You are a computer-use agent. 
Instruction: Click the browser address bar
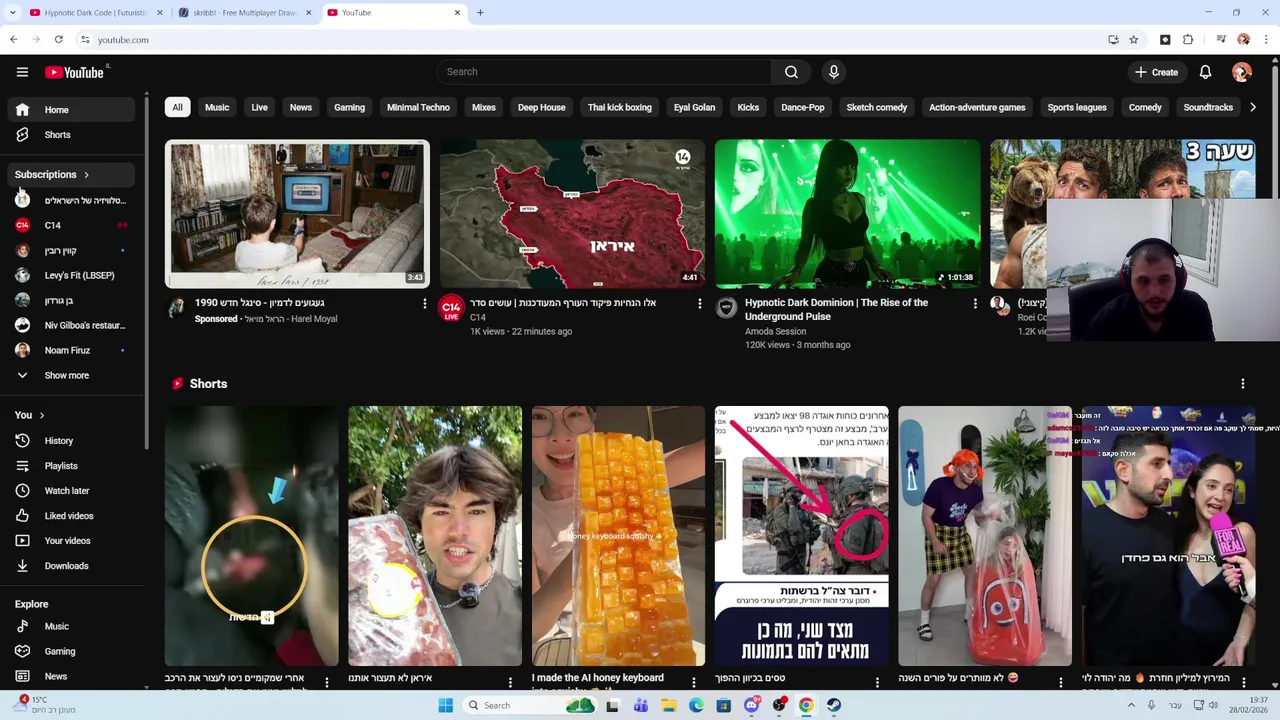pos(590,40)
